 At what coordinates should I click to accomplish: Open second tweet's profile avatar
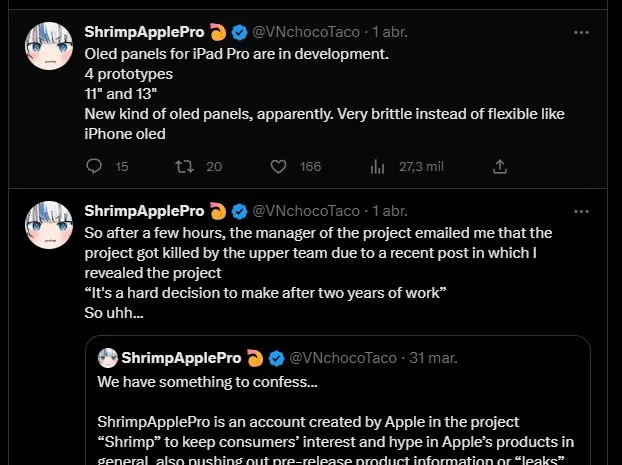[x=49, y=225]
